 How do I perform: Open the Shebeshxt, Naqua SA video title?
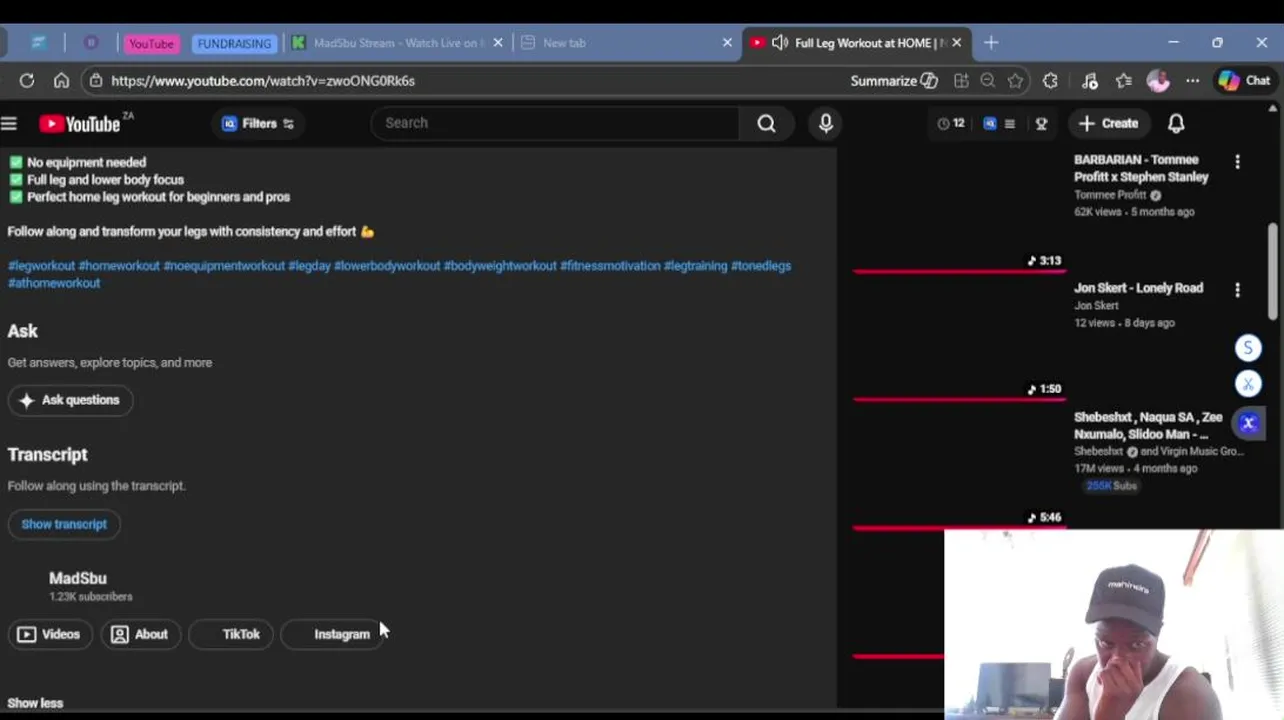coord(1148,426)
